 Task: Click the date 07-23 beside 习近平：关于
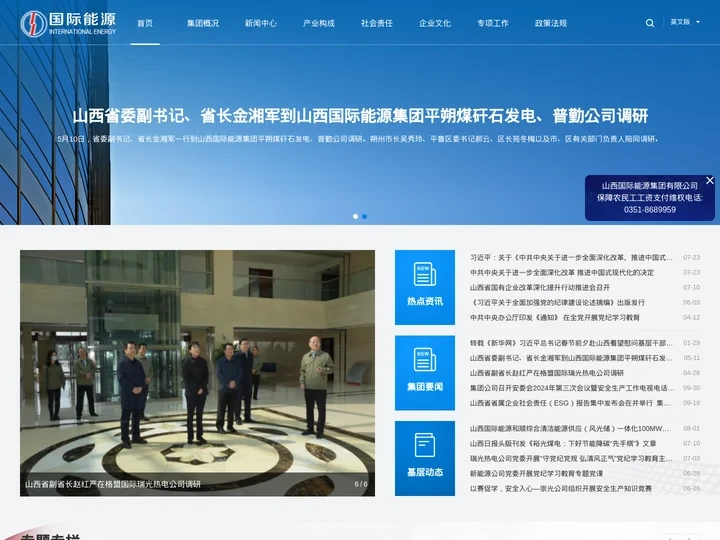(x=692, y=258)
